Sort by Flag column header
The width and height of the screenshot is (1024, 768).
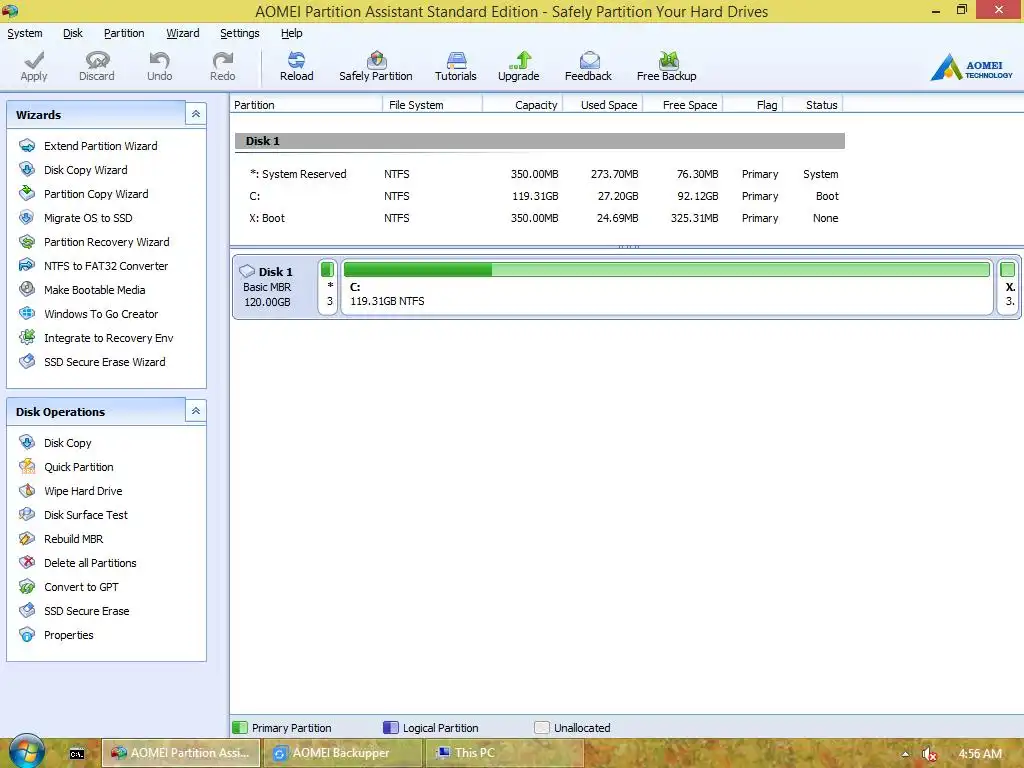tap(753, 105)
